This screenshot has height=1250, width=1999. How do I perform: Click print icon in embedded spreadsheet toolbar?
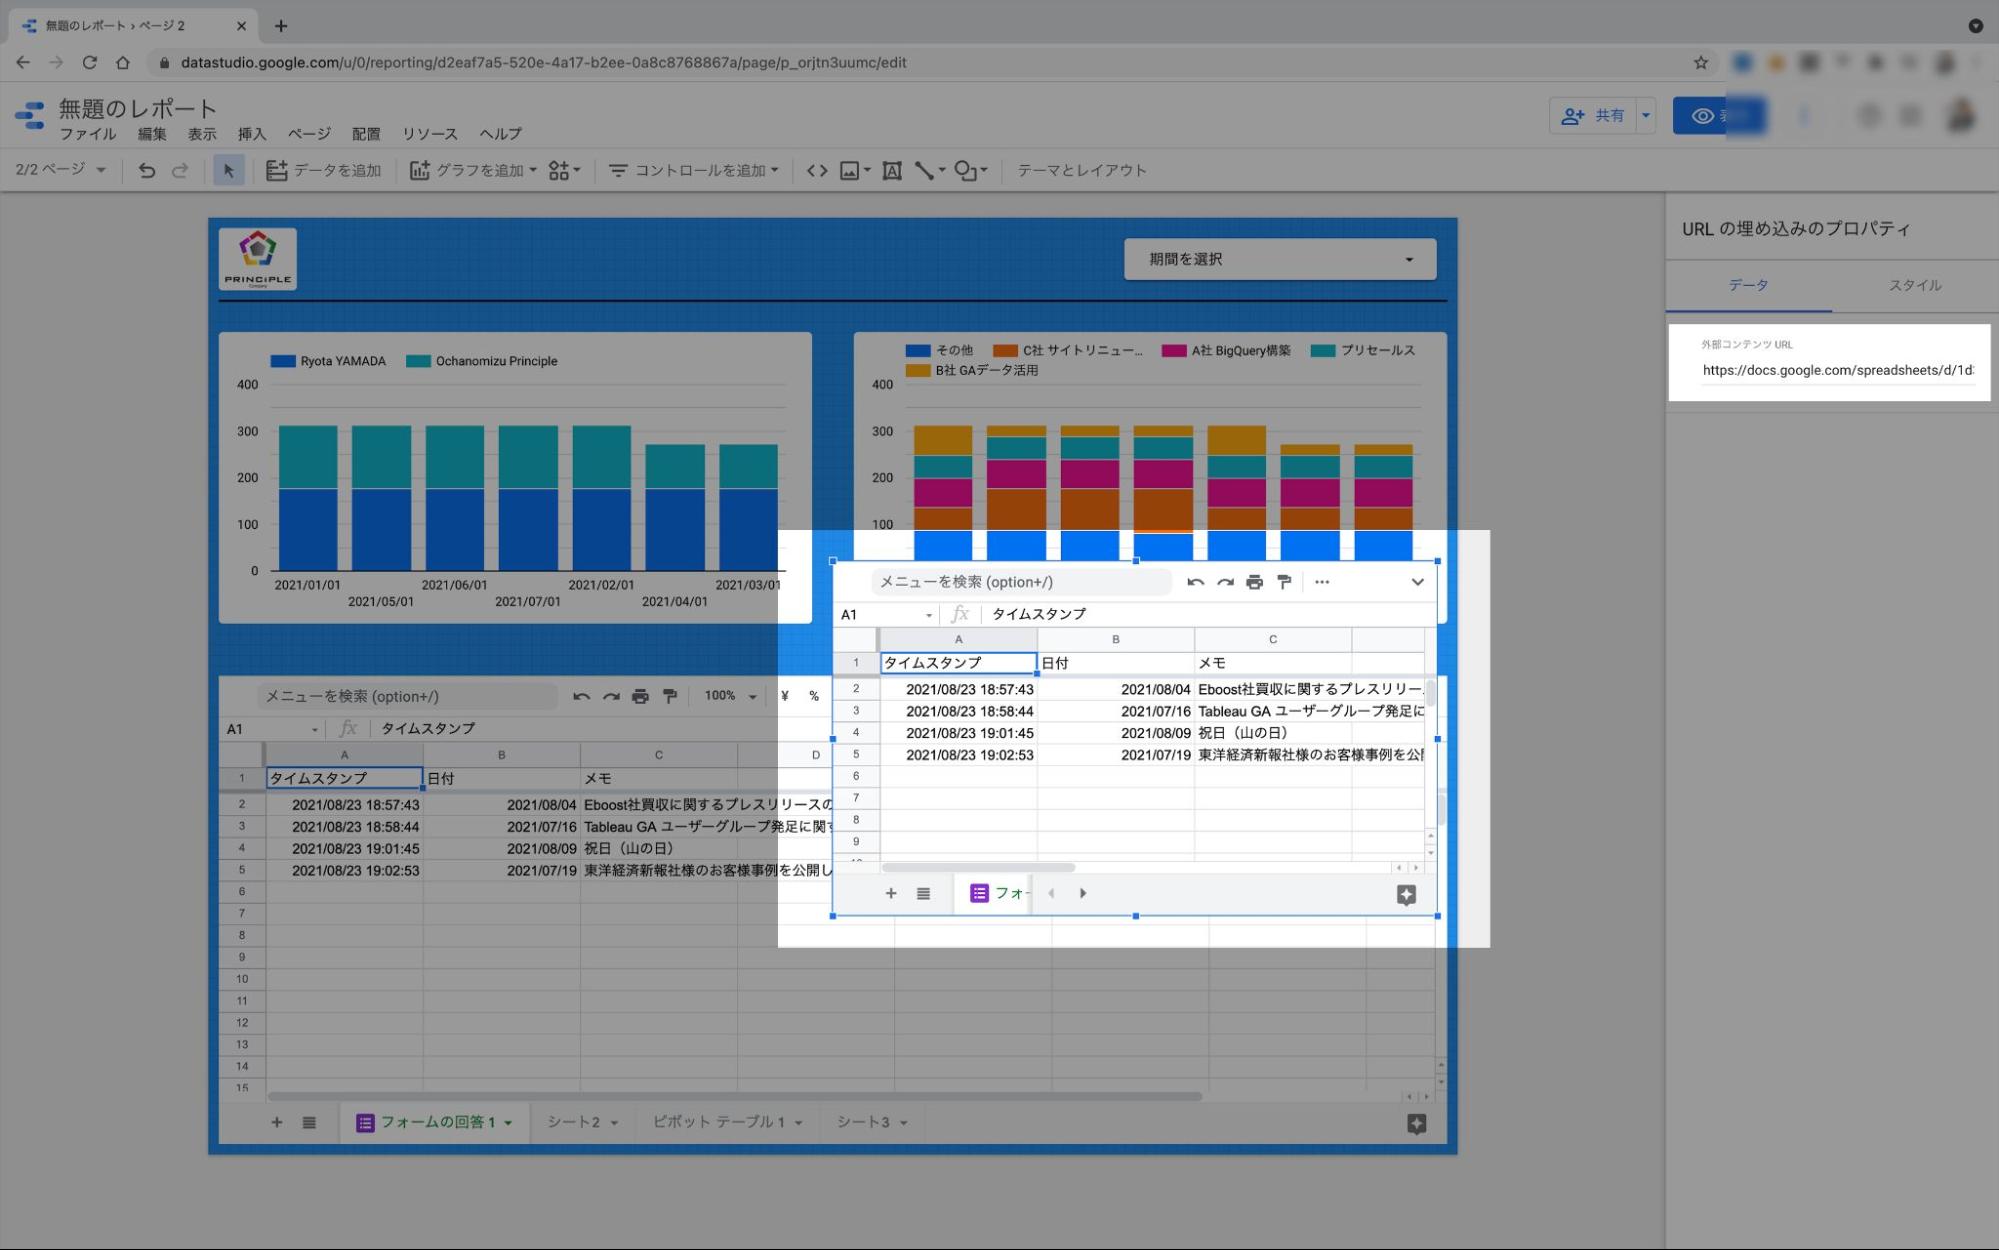click(x=1254, y=582)
